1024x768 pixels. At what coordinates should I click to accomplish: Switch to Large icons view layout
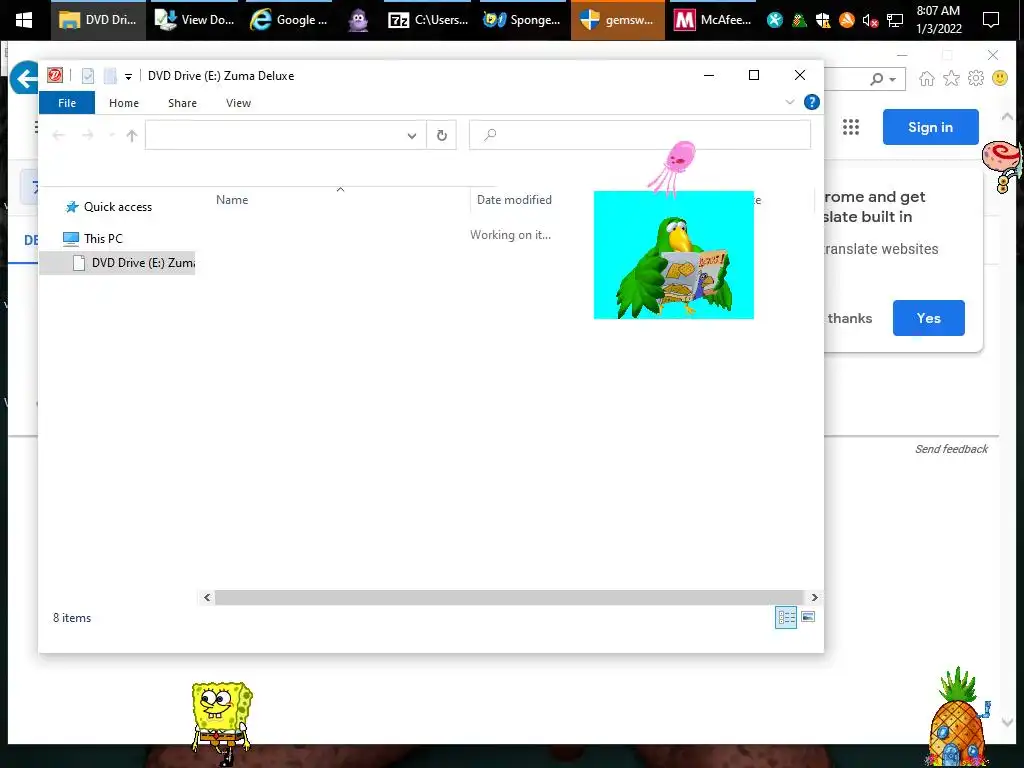pyautogui.click(x=808, y=617)
